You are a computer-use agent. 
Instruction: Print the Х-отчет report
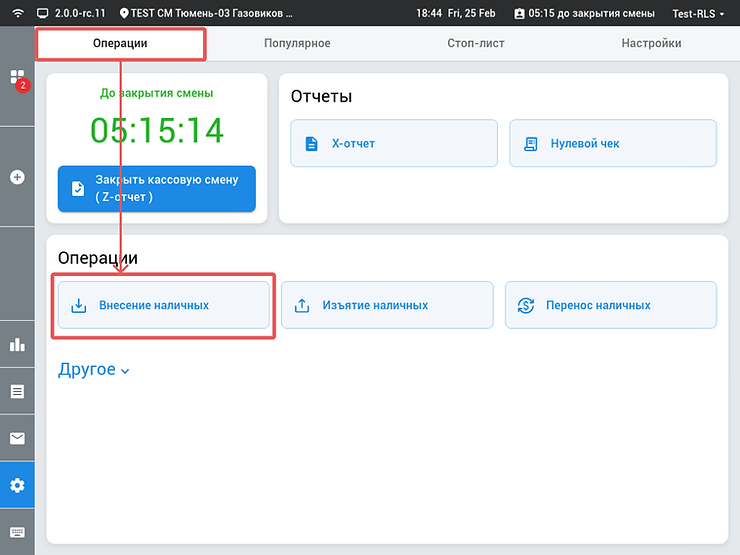pos(394,143)
